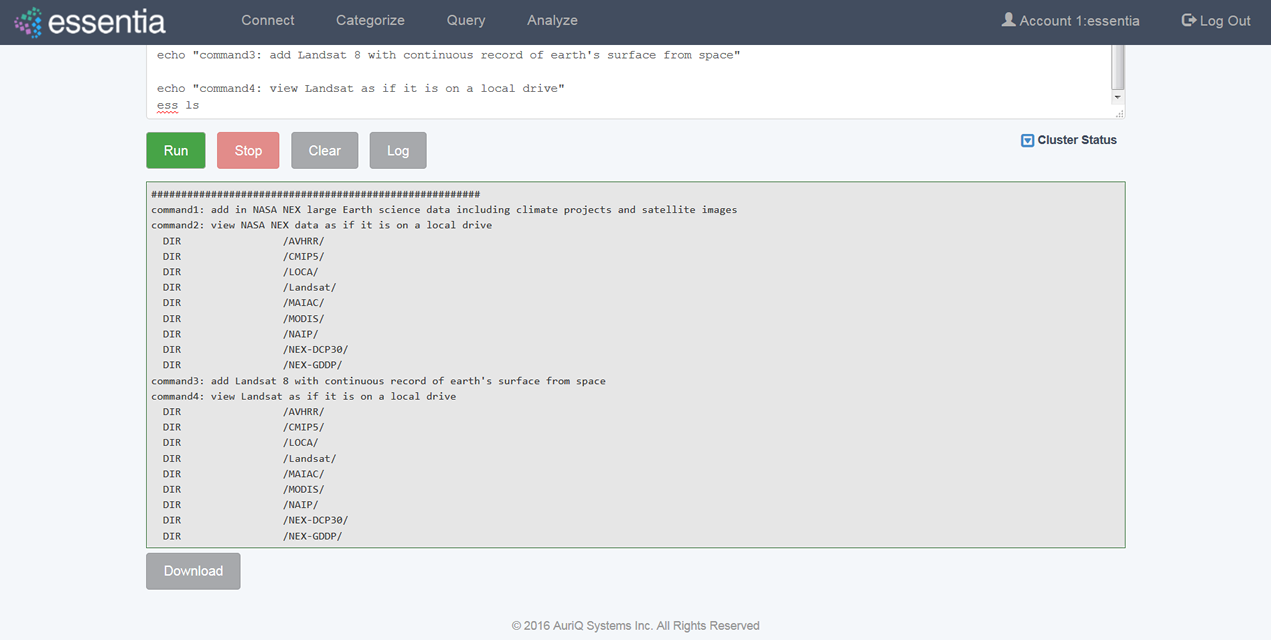The image size is (1271, 640).
Task: Click the first /NEX-GDDP/ output entry
Action: [312, 365]
